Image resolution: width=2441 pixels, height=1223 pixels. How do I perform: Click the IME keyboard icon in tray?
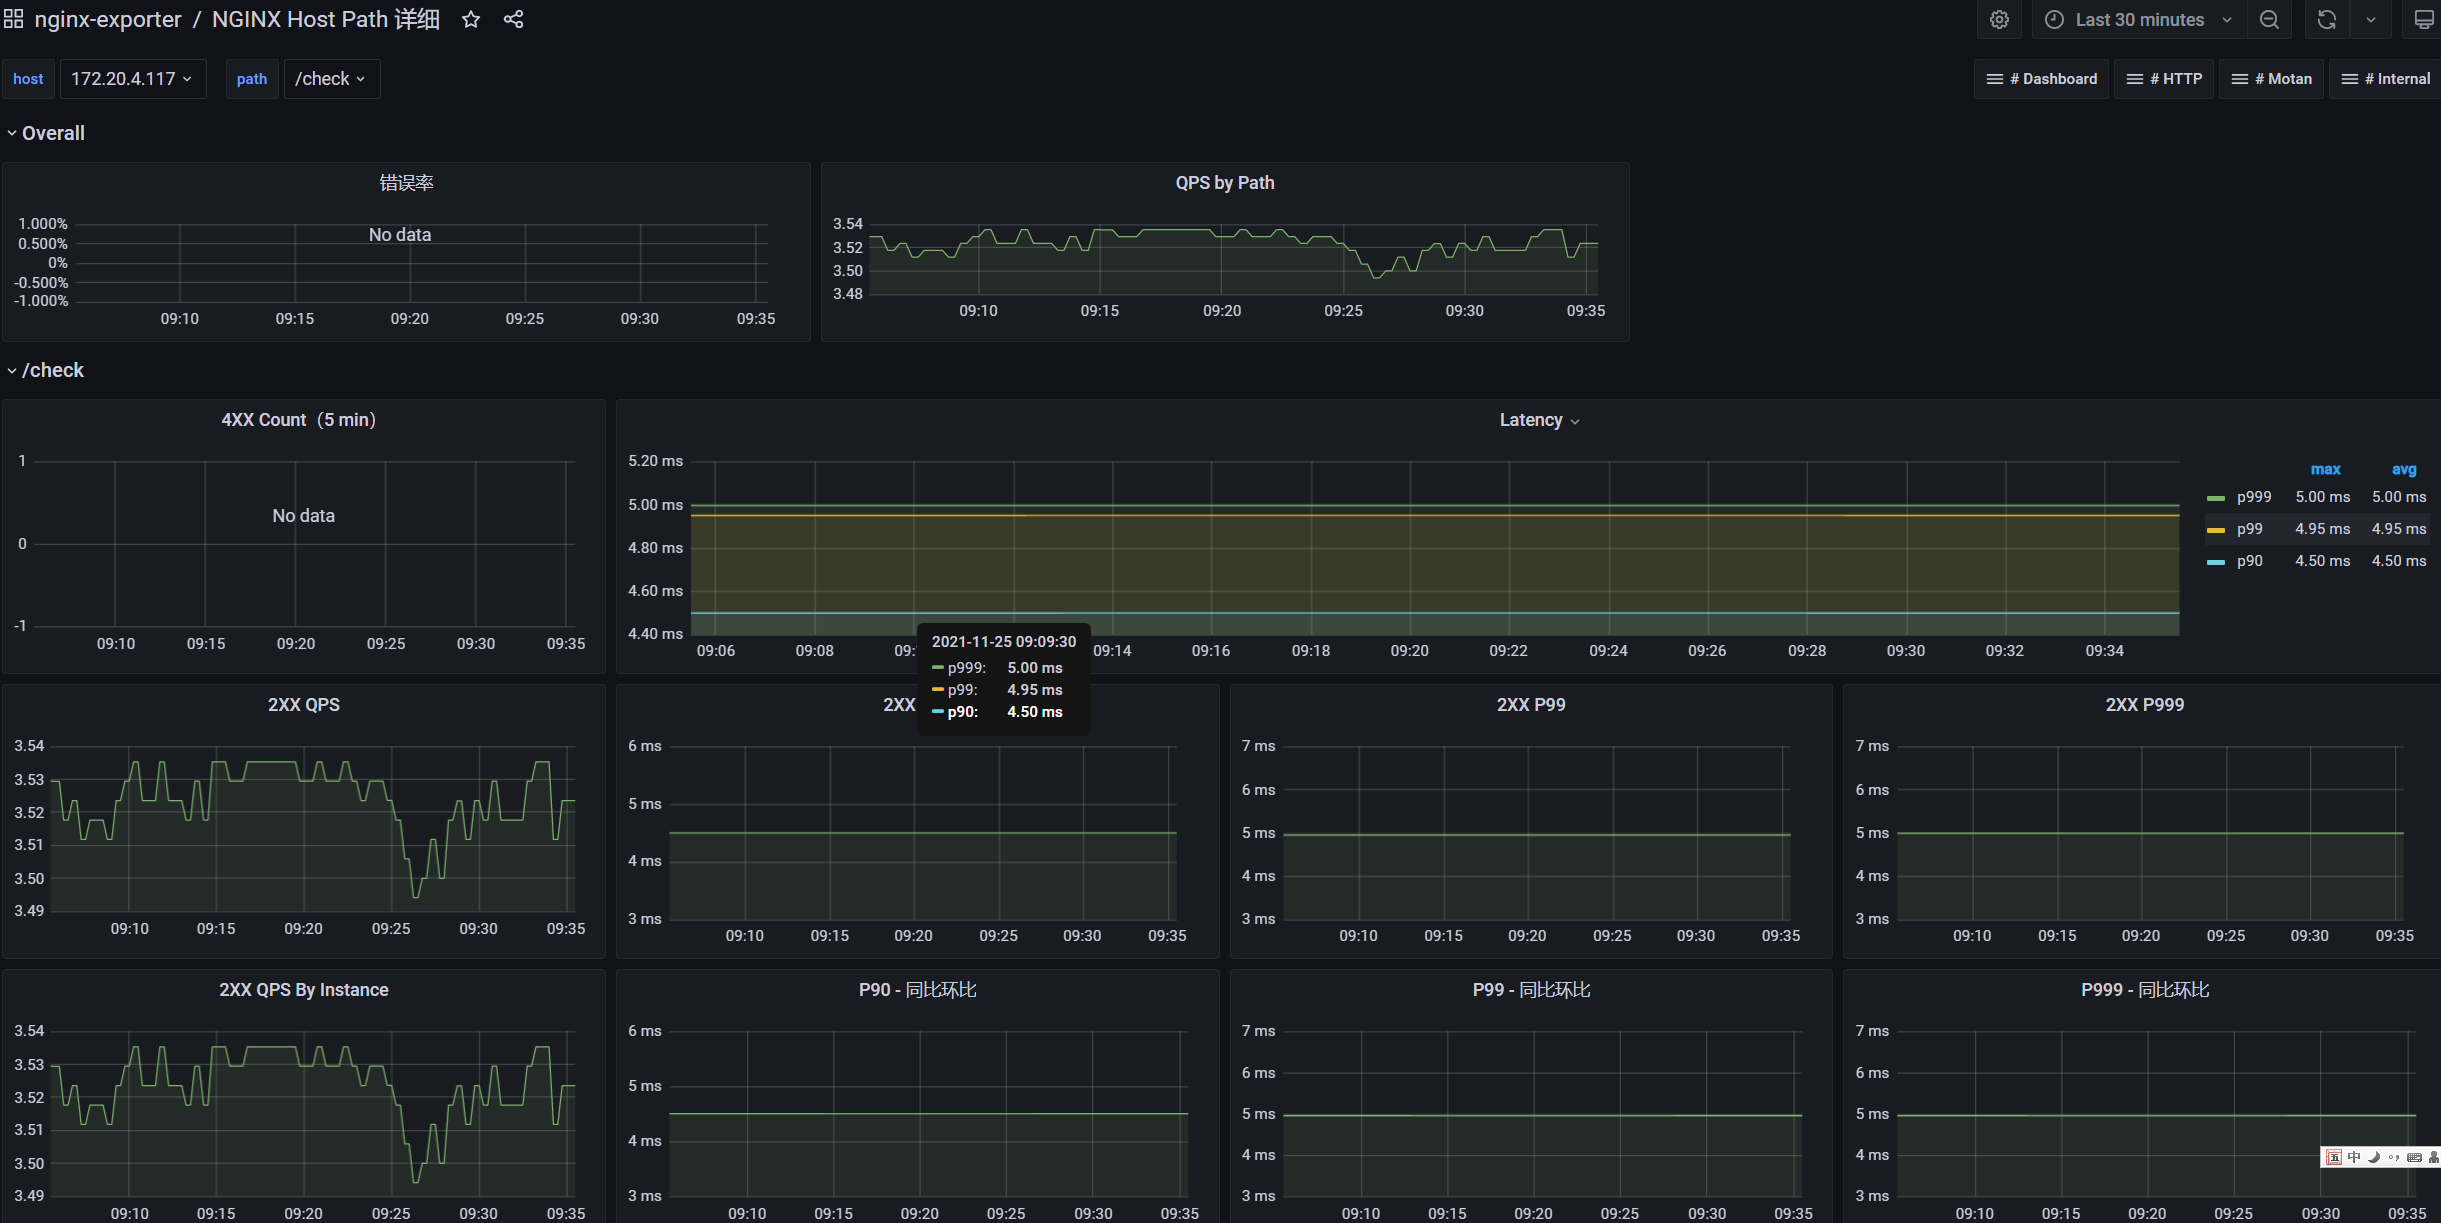click(2414, 1157)
